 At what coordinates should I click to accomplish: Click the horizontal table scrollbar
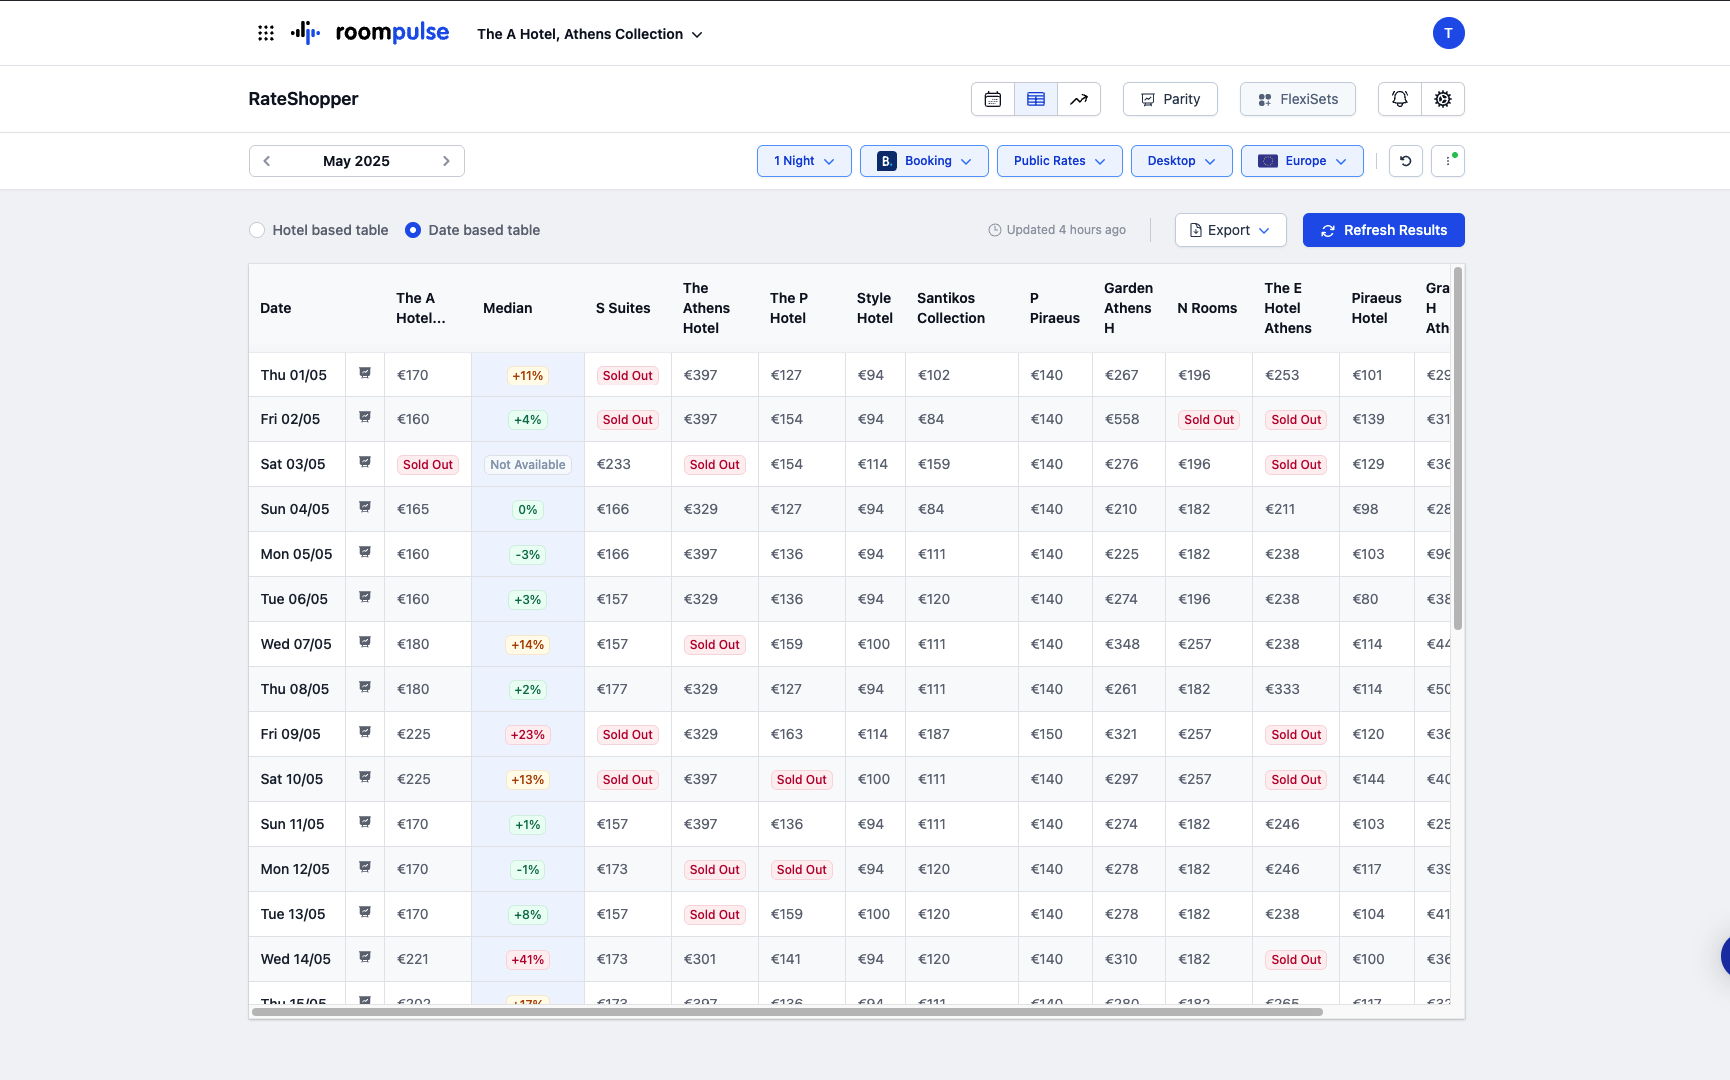pos(787,1012)
